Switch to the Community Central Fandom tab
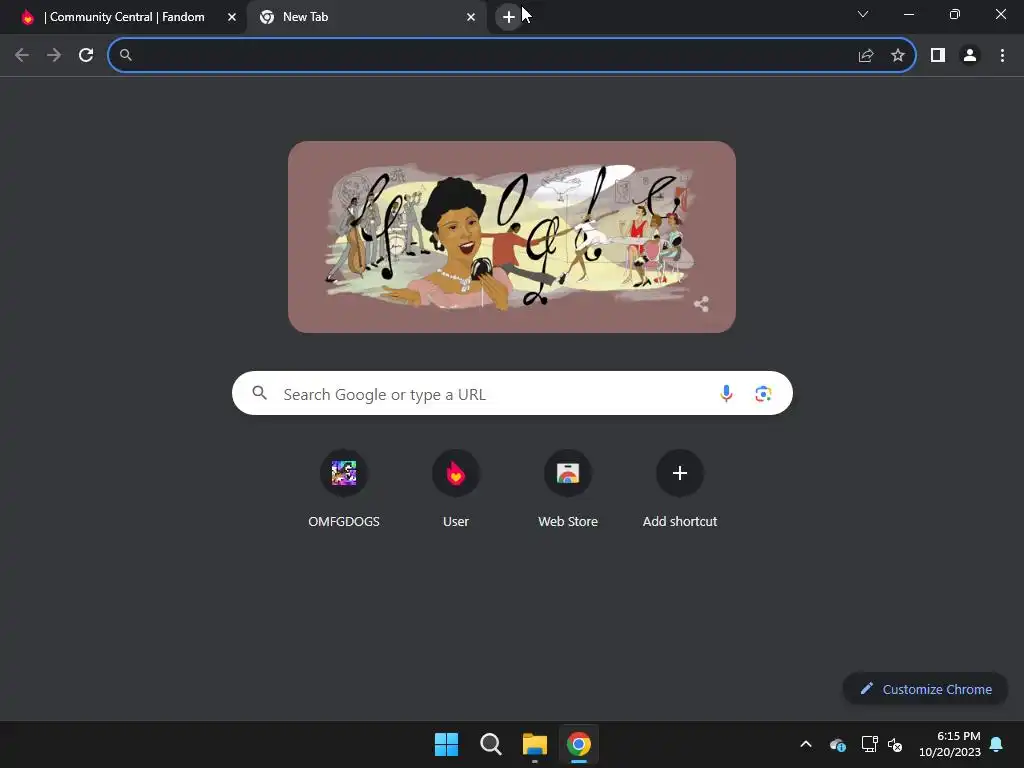This screenshot has width=1024, height=768. [x=124, y=17]
